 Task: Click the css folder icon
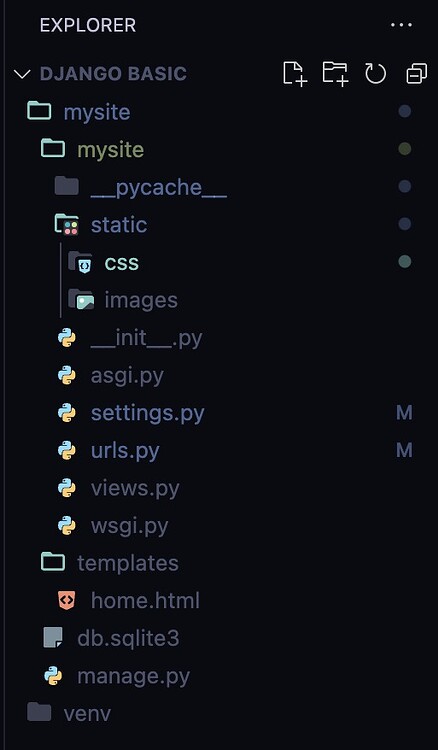tap(80, 262)
